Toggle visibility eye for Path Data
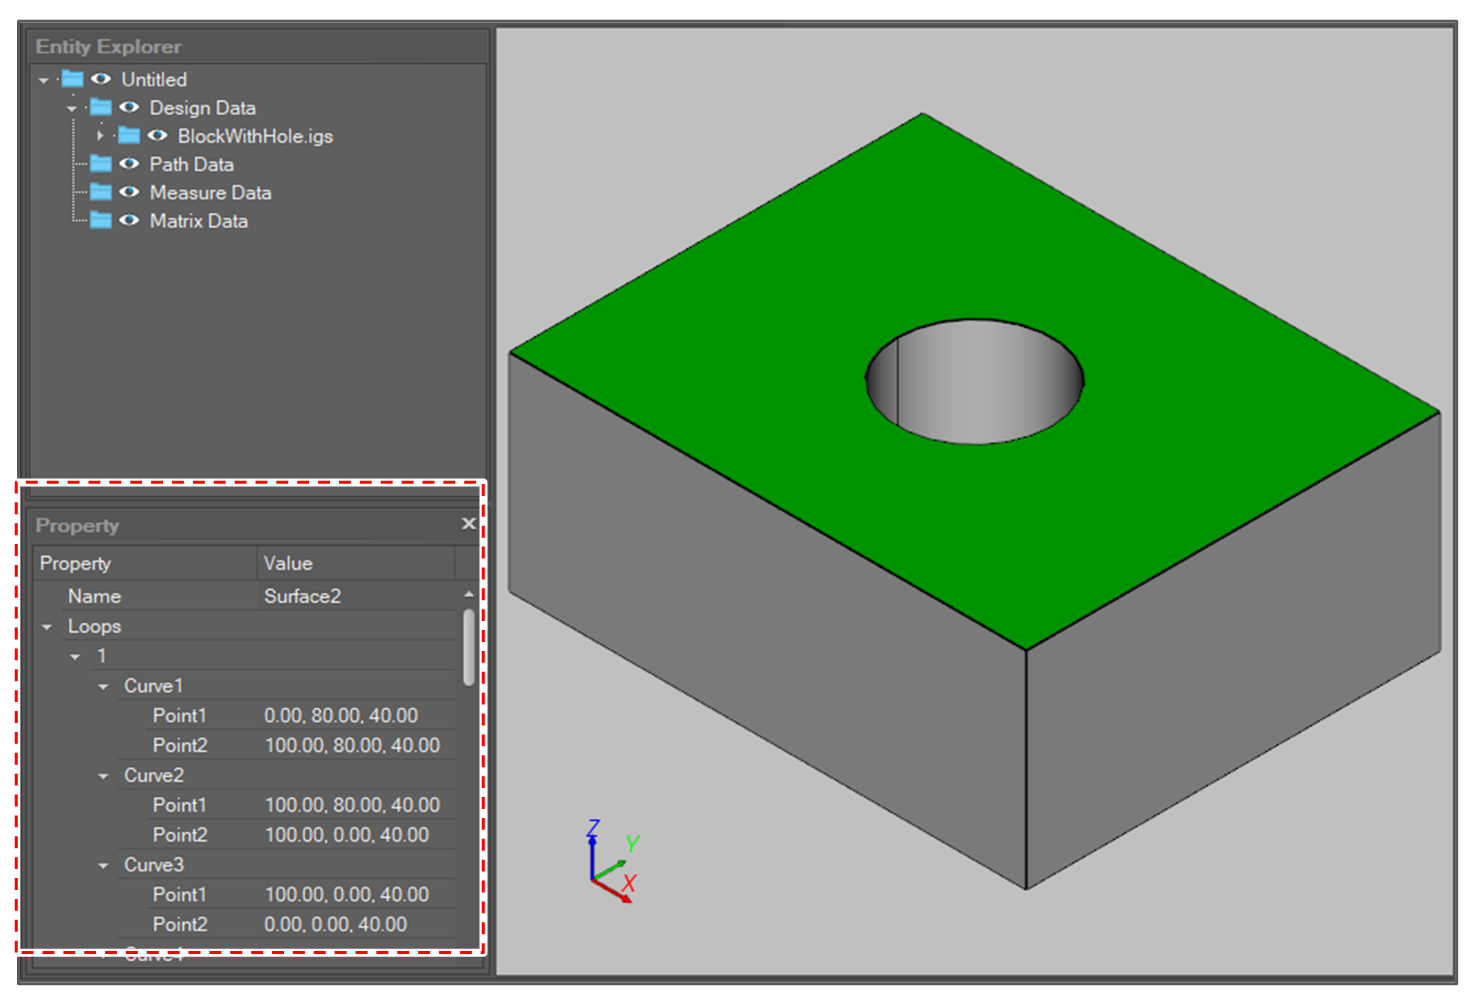This screenshot has height=1004, width=1476. 129,164
